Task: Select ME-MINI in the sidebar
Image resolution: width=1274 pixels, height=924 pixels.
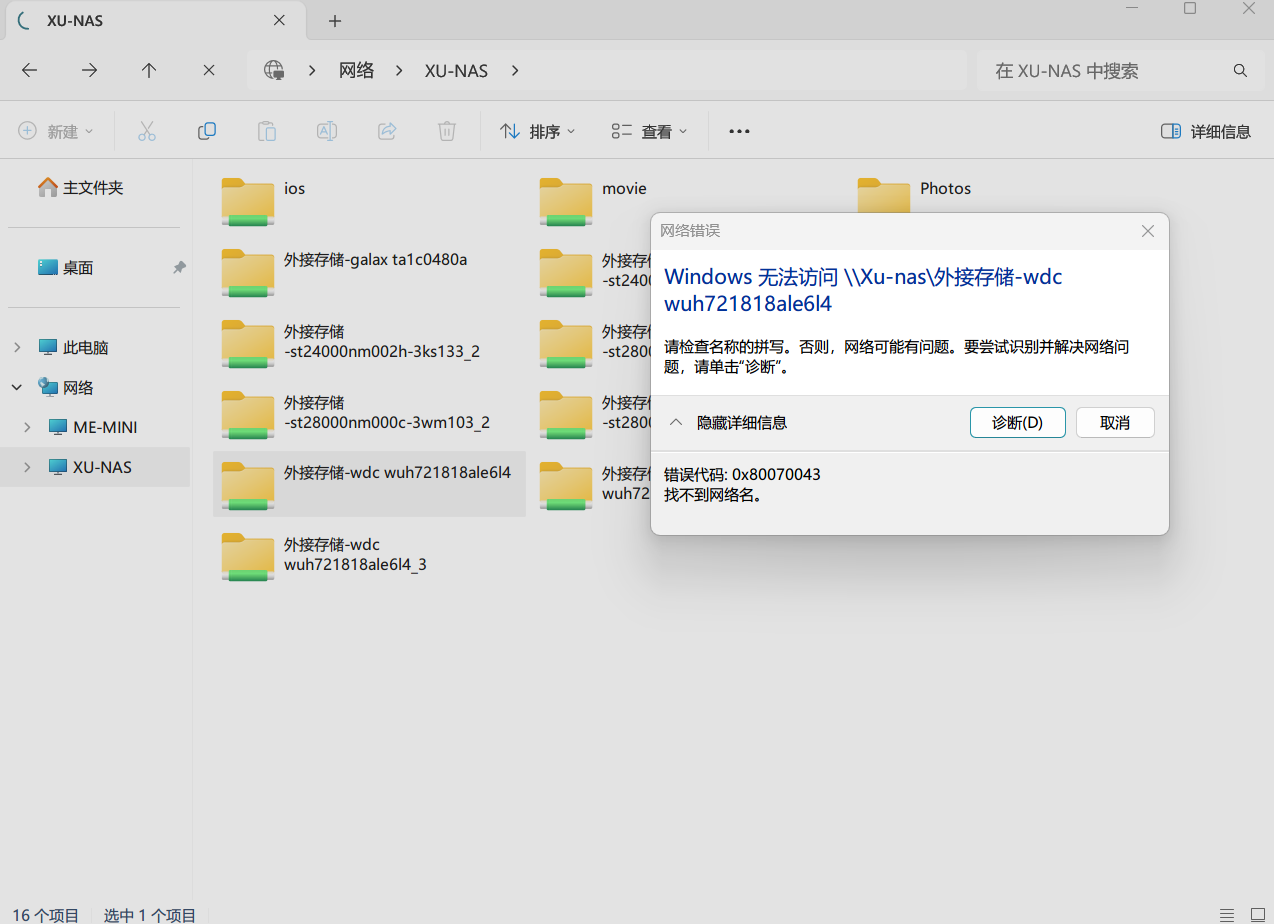Action: coord(94,427)
